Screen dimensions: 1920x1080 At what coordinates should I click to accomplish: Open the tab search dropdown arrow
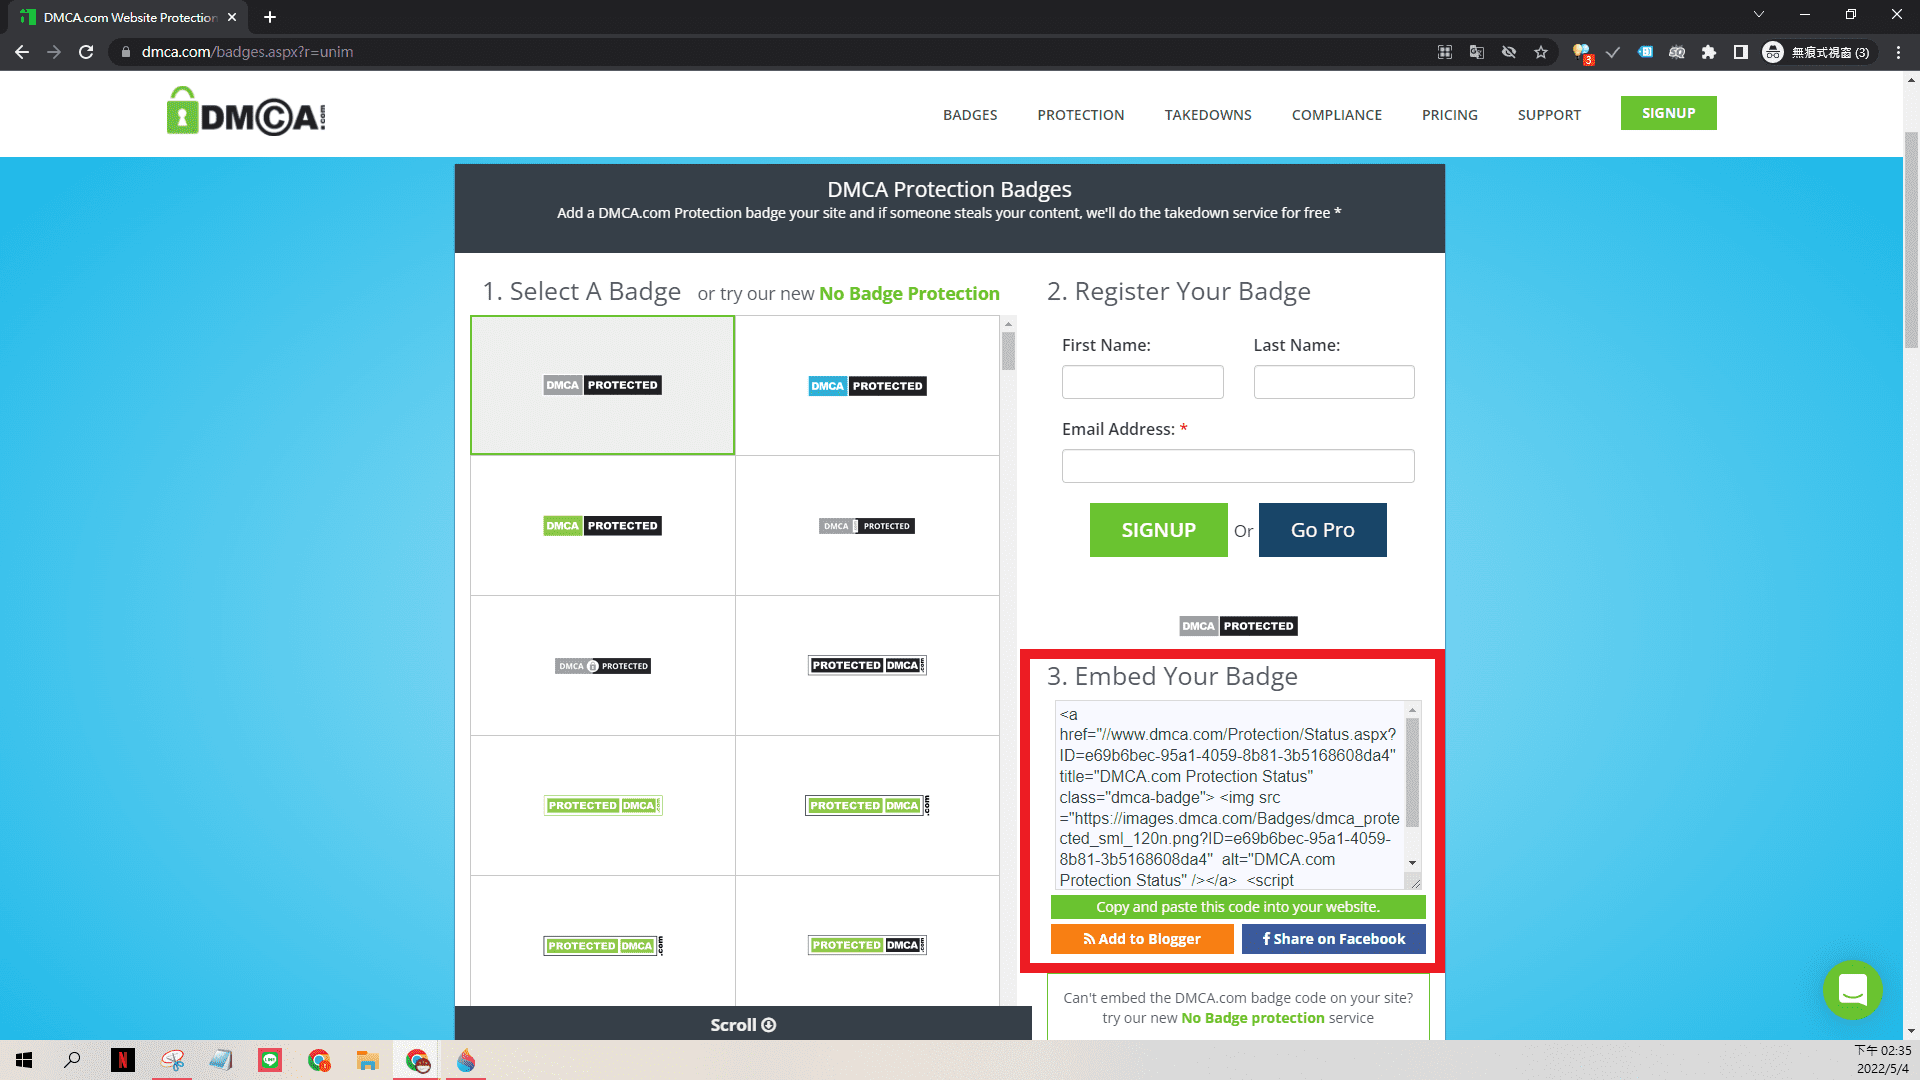tap(1758, 14)
